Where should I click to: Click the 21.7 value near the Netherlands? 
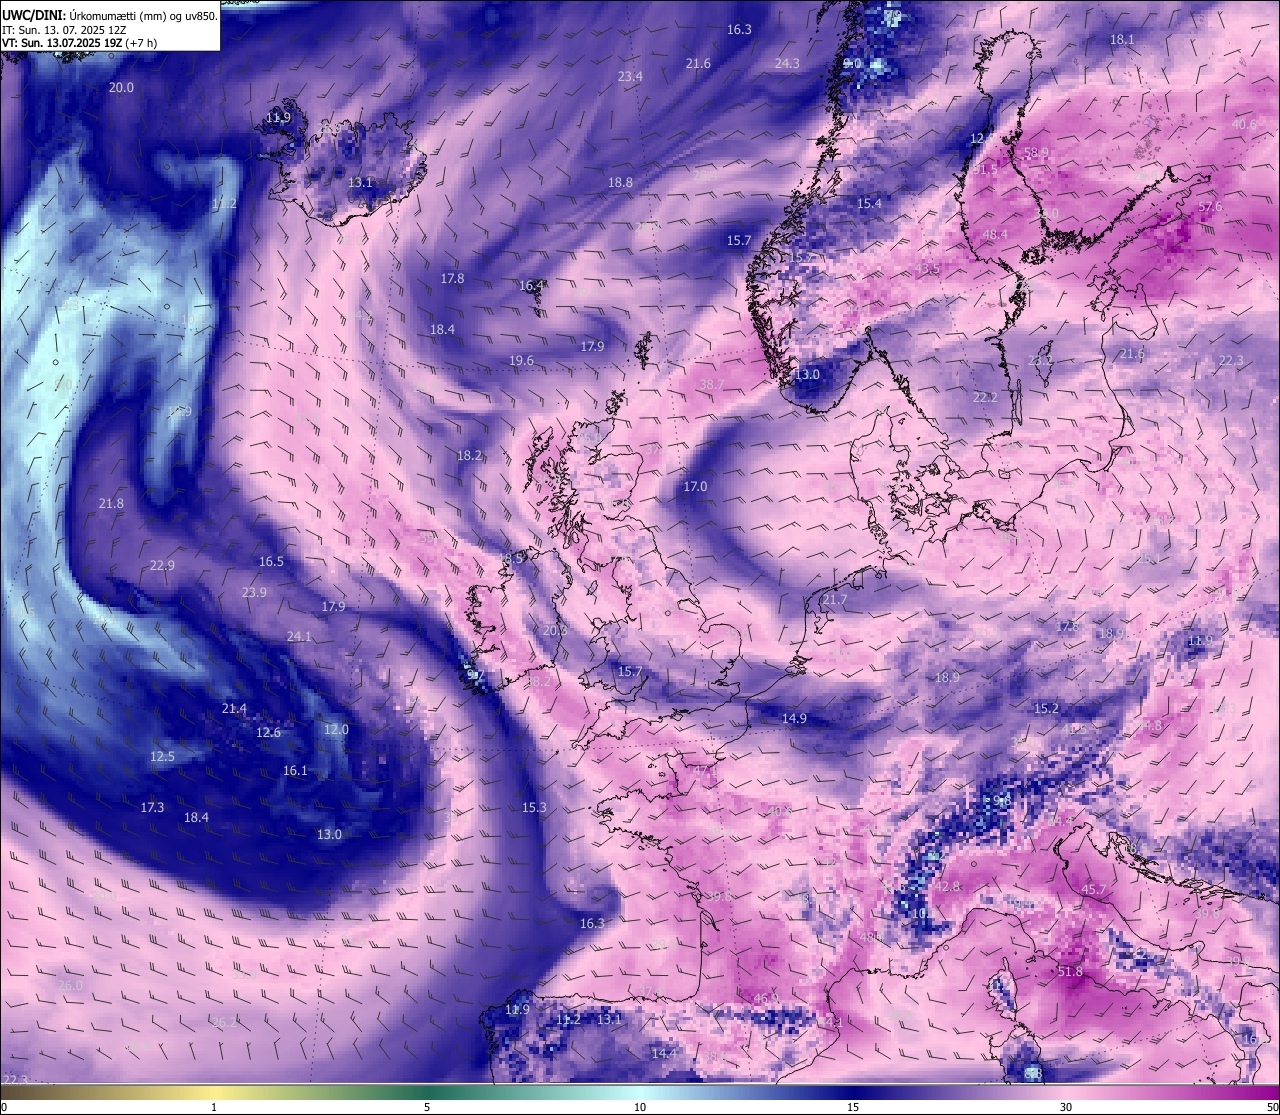(834, 600)
